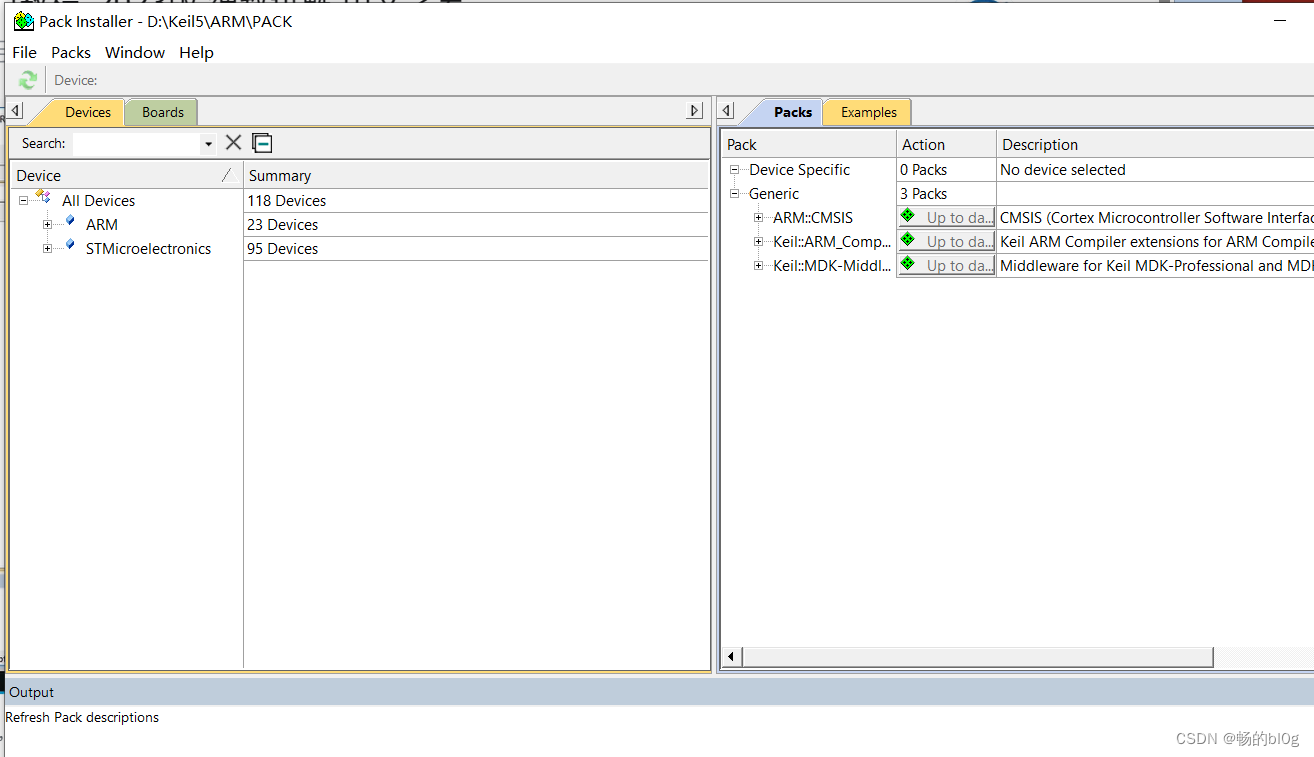Click the left panel scroll-left tab arrow
Image resolution: width=1314 pixels, height=757 pixels.
pyautogui.click(x=16, y=111)
